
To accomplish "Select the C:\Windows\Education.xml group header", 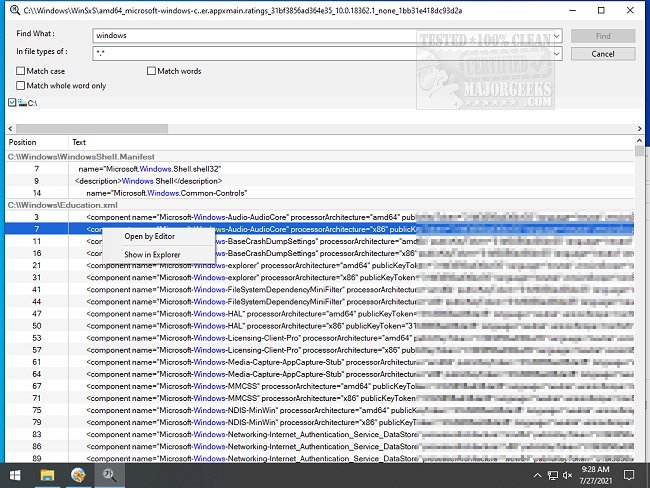I will (x=320, y=205).
